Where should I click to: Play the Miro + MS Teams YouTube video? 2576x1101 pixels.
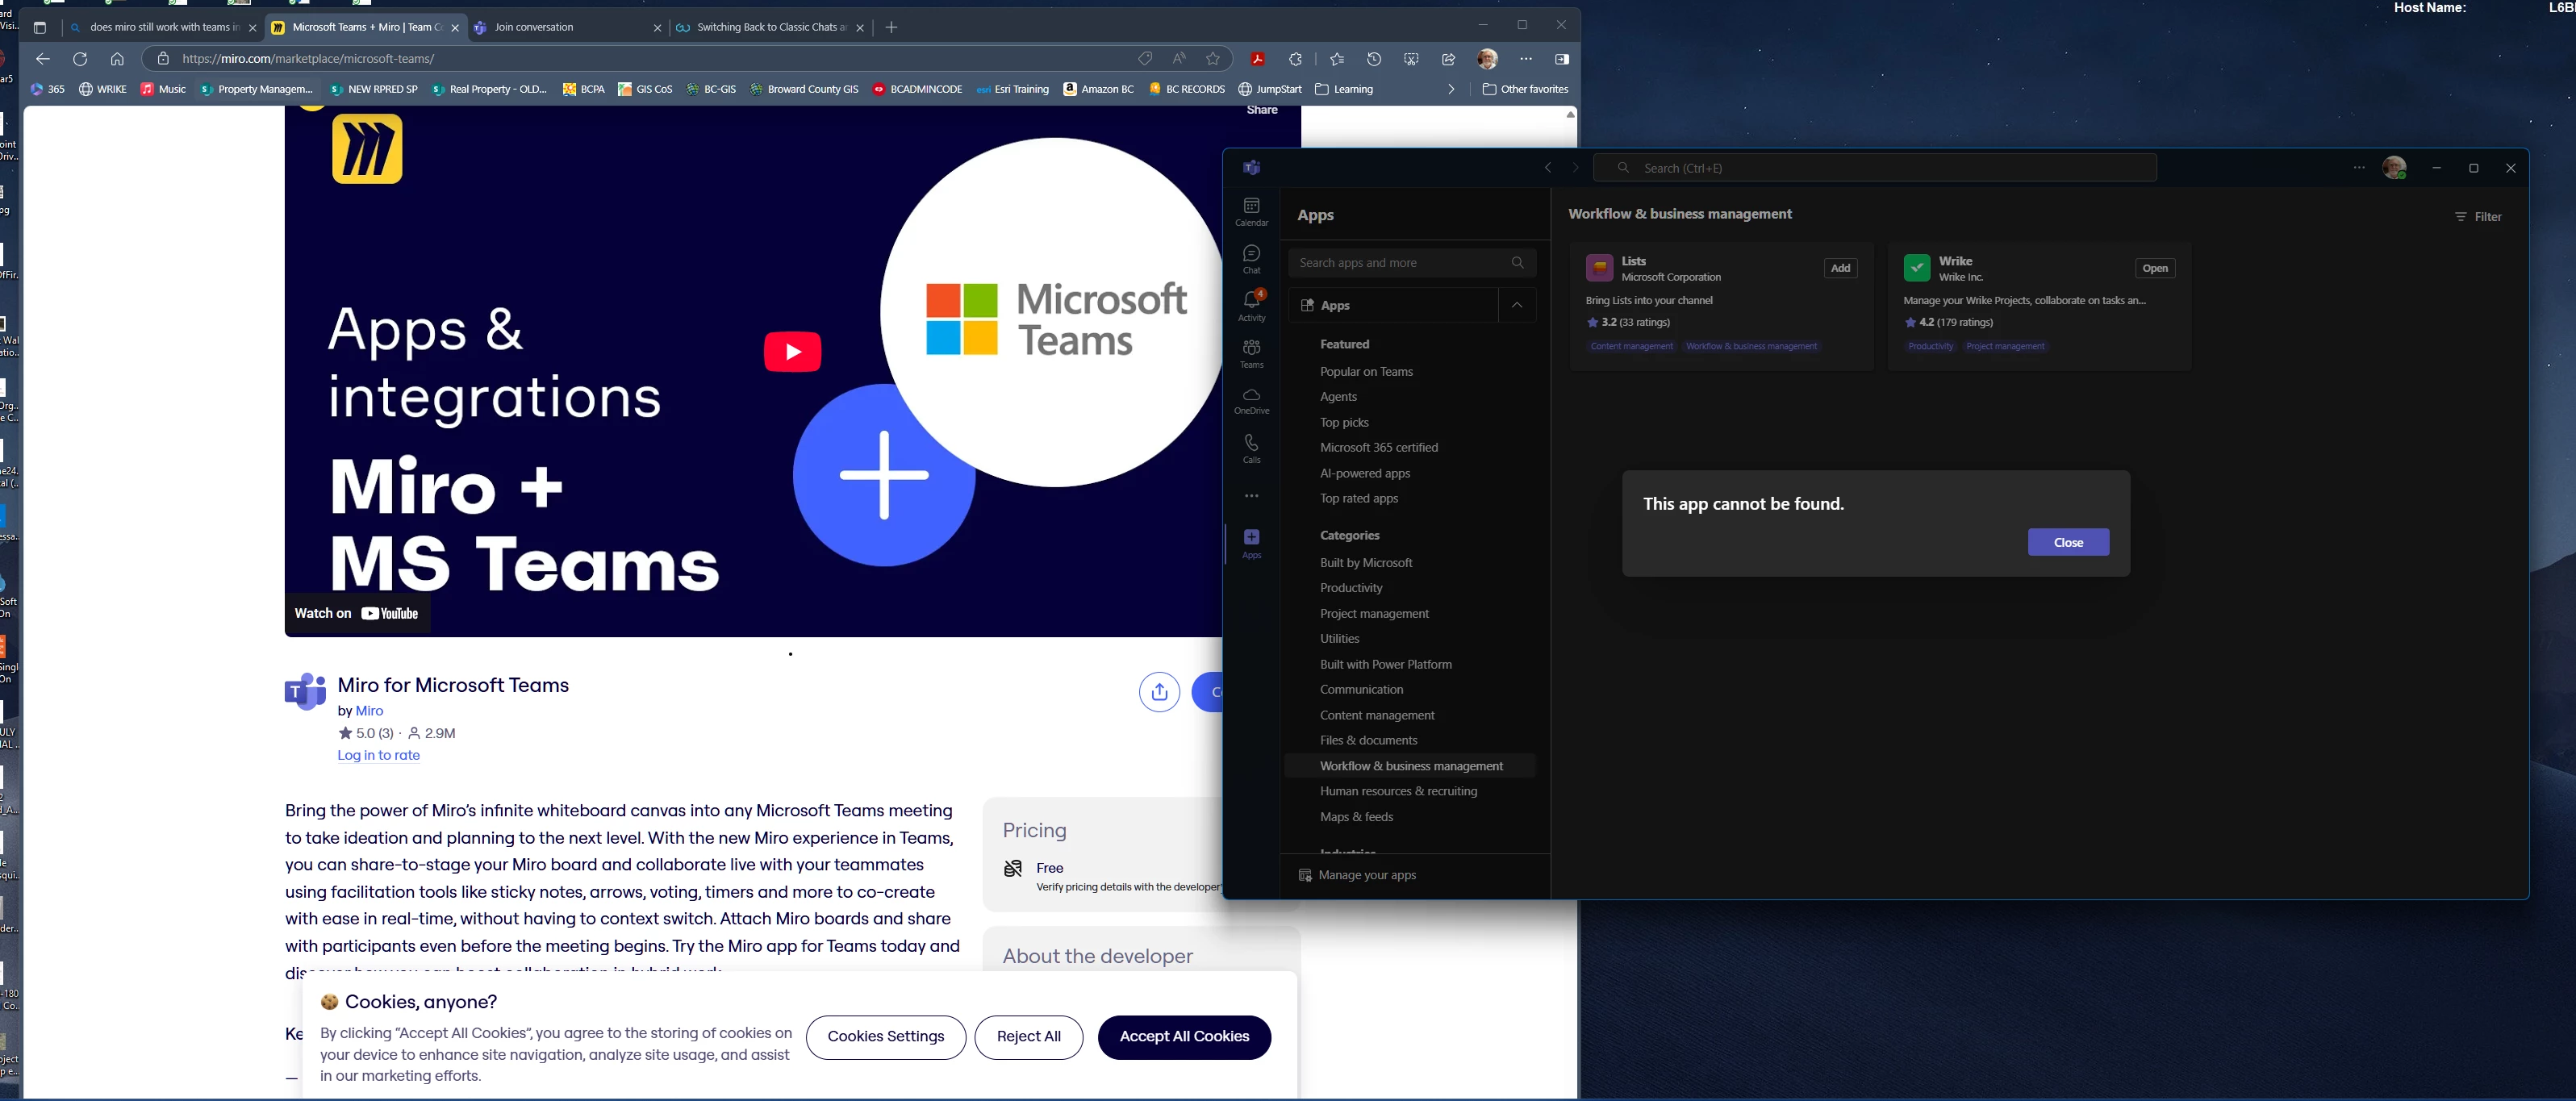792,352
